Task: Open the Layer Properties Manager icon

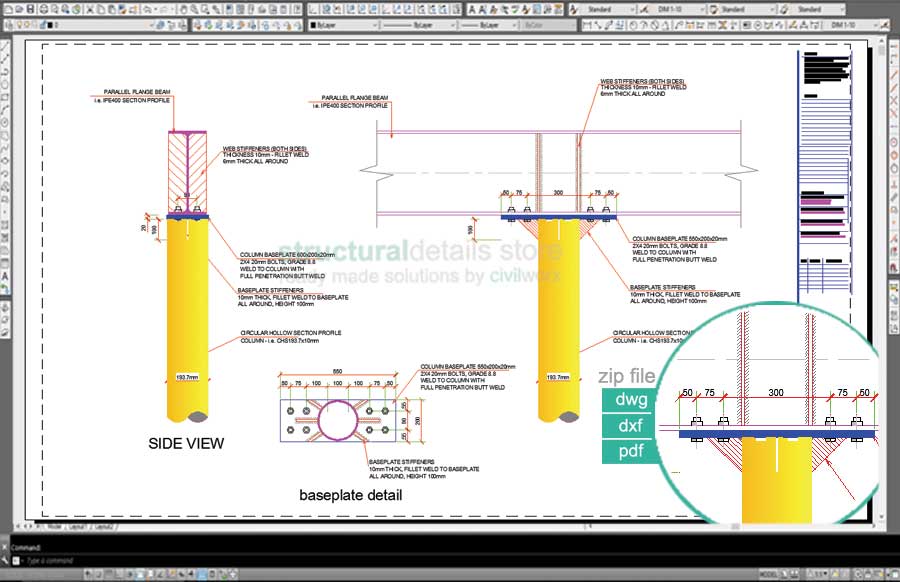Action: pyautogui.click(x=9, y=25)
